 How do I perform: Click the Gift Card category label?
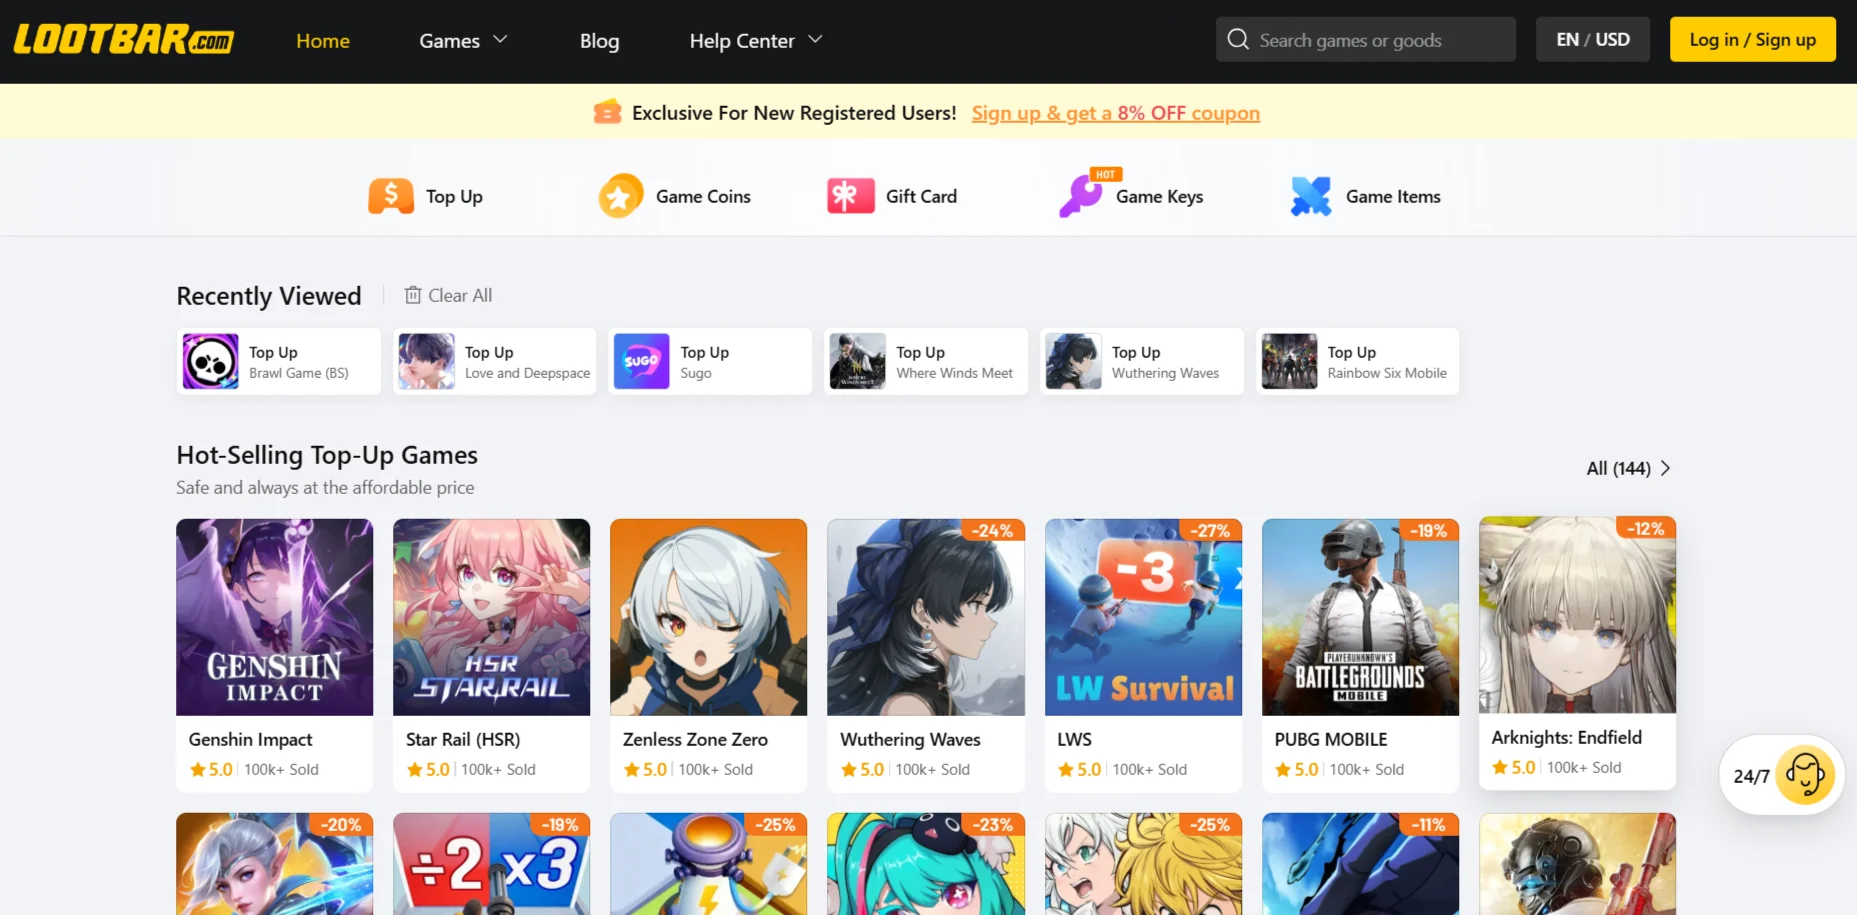click(x=921, y=197)
